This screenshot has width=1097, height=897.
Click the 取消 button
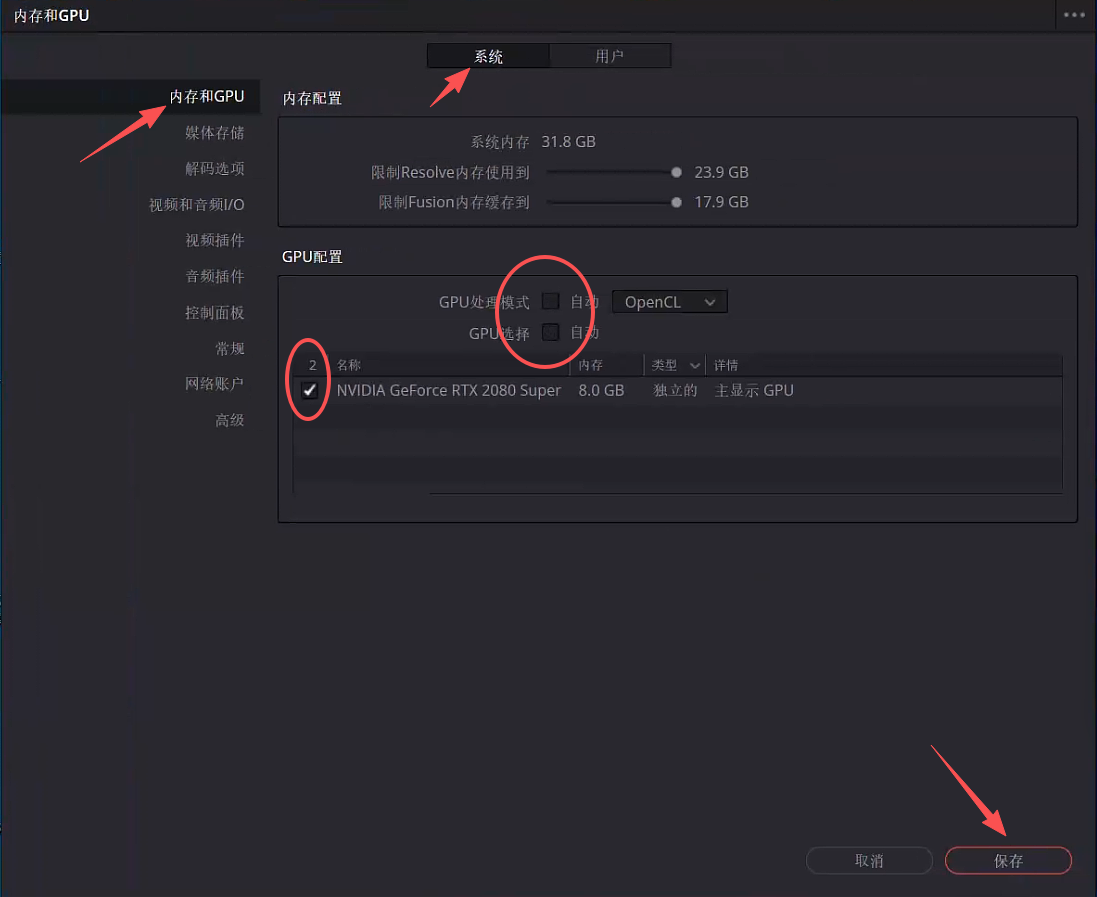(x=869, y=860)
